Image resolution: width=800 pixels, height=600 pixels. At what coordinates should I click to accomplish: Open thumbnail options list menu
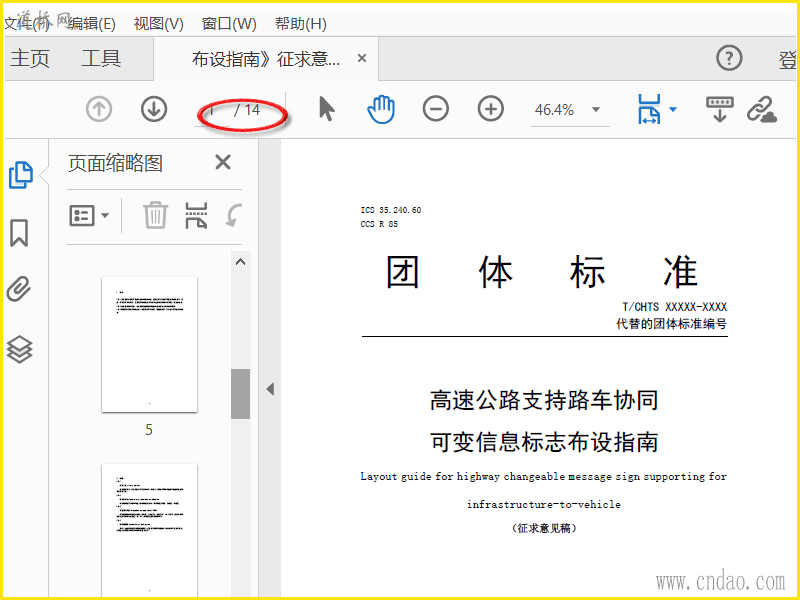pos(89,215)
